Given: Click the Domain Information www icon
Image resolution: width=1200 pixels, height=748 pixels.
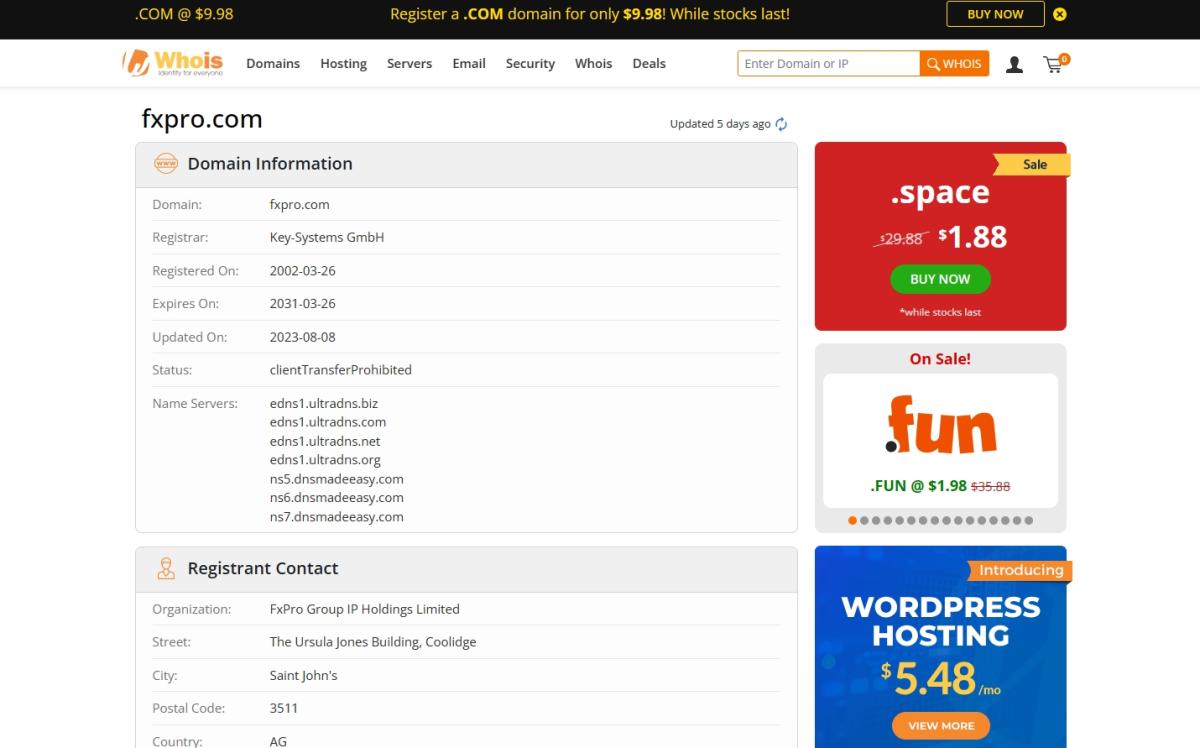Looking at the screenshot, I should coord(165,164).
